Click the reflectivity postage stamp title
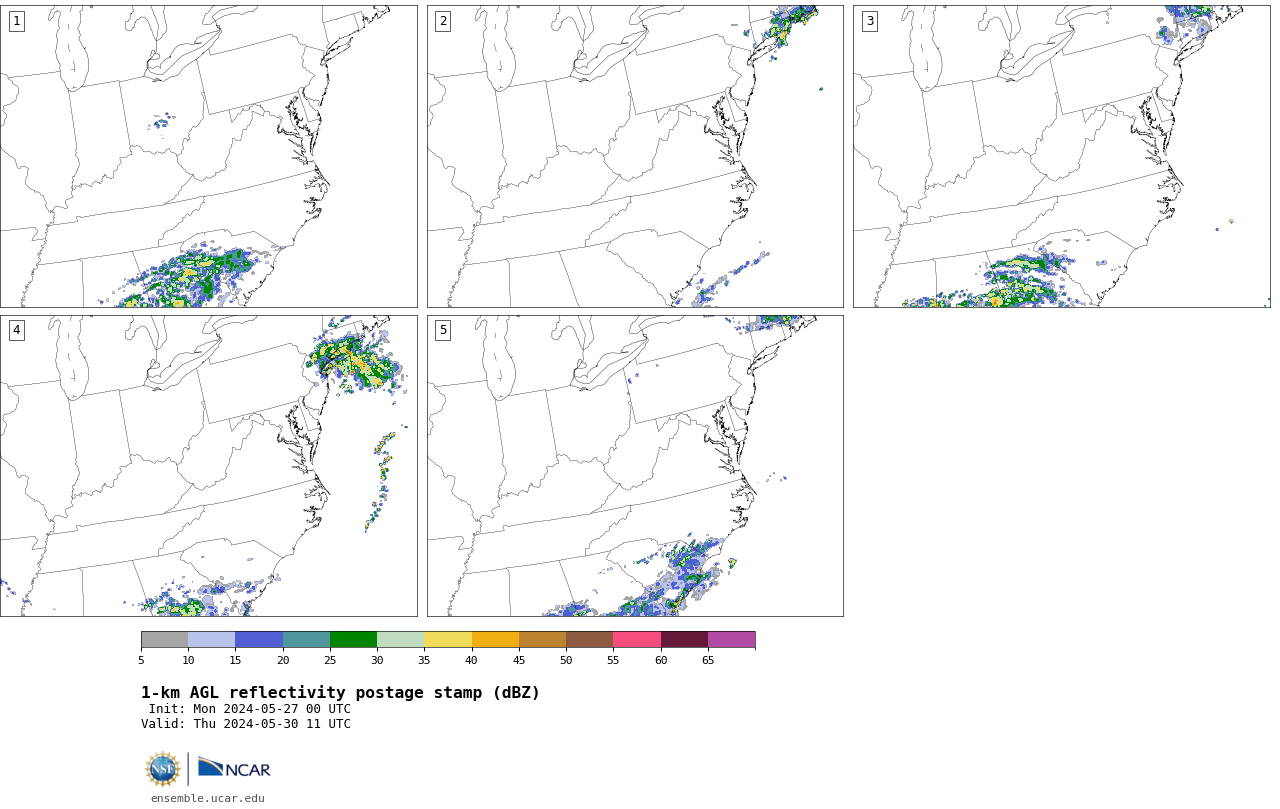Image resolution: width=1280 pixels, height=809 pixels. pos(340,693)
